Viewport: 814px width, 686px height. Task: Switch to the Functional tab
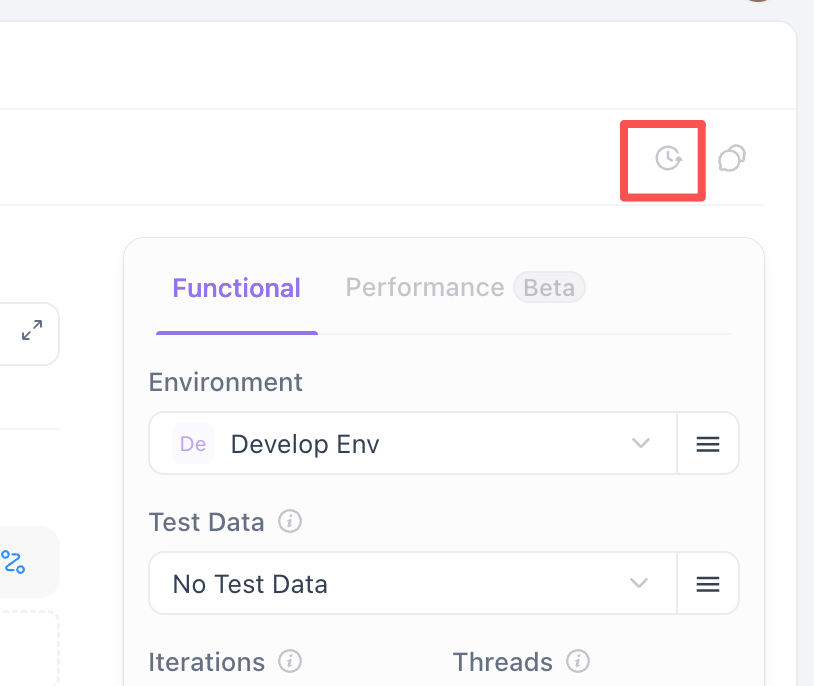(x=237, y=288)
